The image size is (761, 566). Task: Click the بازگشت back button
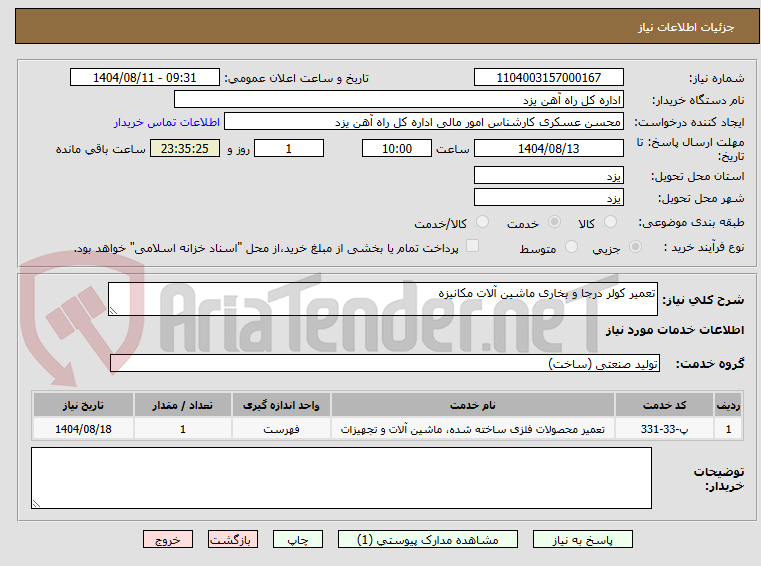[x=232, y=539]
